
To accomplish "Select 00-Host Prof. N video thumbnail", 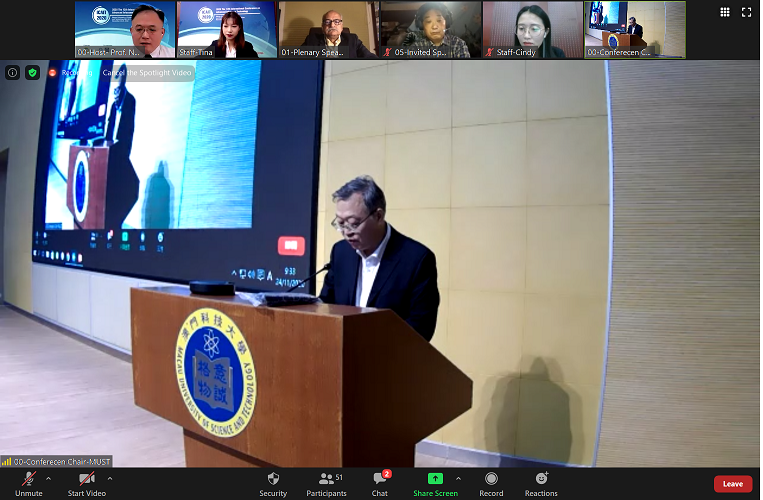I will click(125, 30).
